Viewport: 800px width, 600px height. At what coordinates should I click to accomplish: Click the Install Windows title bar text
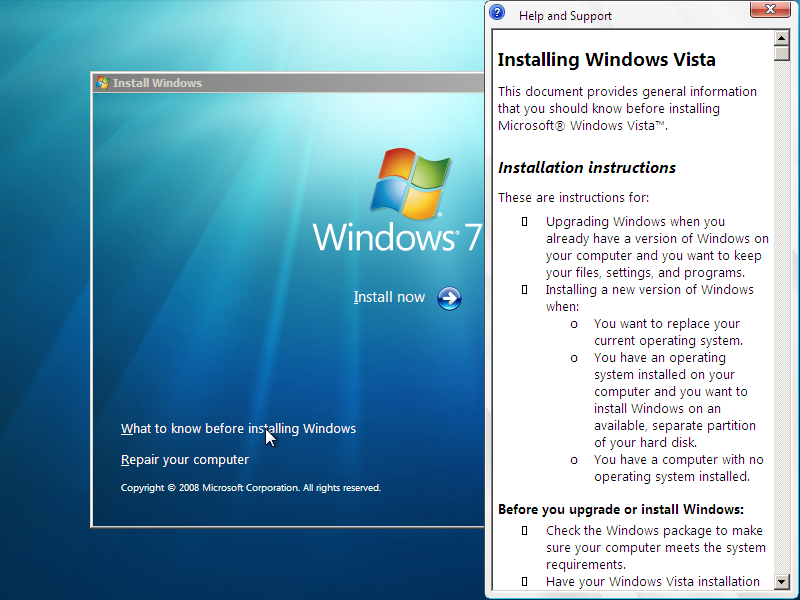click(157, 83)
